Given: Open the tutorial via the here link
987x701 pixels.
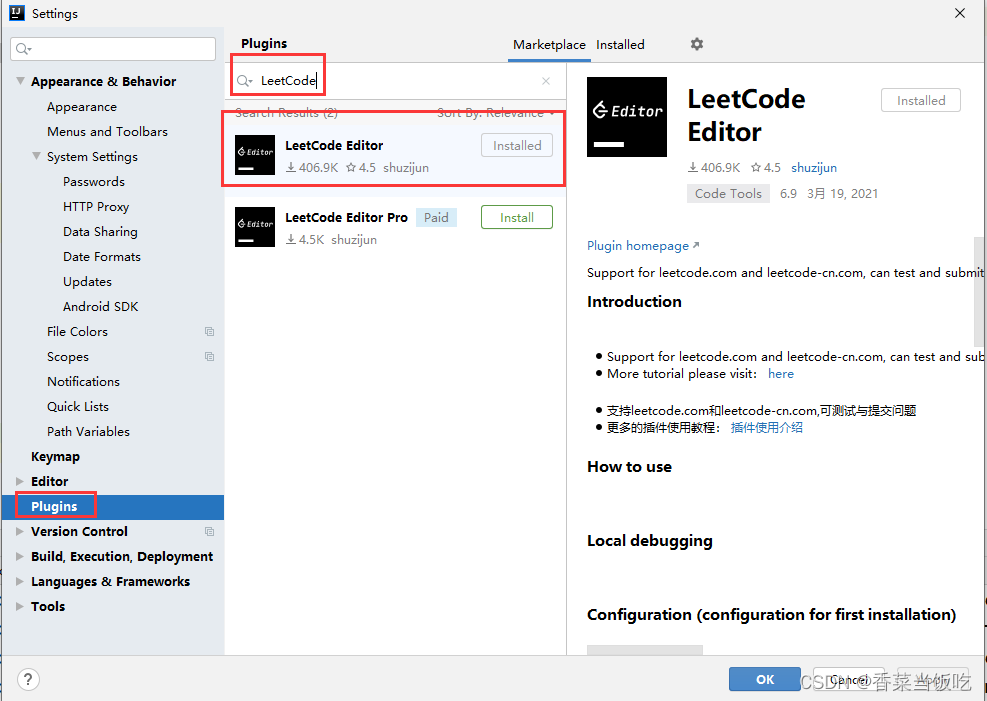Looking at the screenshot, I should click(780, 373).
